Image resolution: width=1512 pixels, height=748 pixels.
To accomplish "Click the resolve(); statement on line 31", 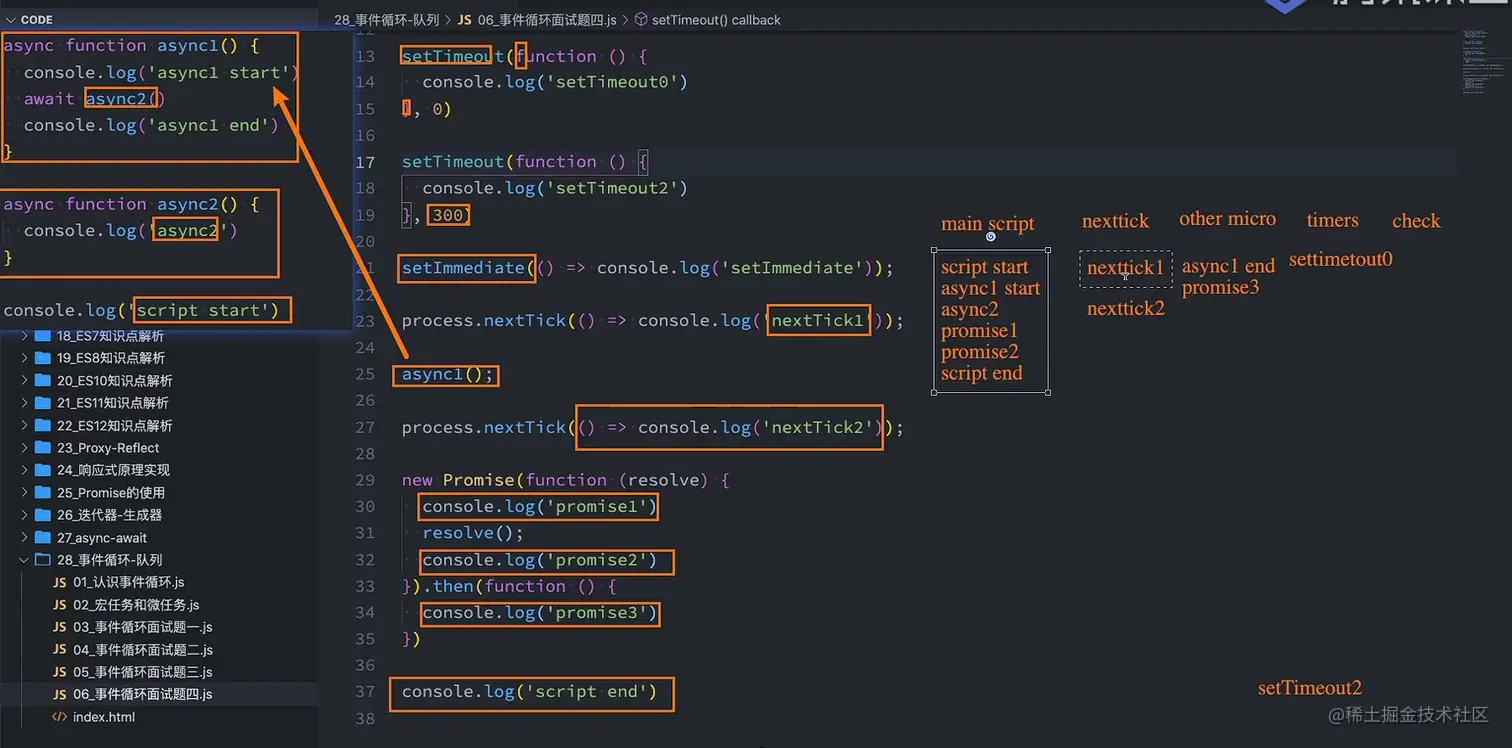I will (x=473, y=533).
